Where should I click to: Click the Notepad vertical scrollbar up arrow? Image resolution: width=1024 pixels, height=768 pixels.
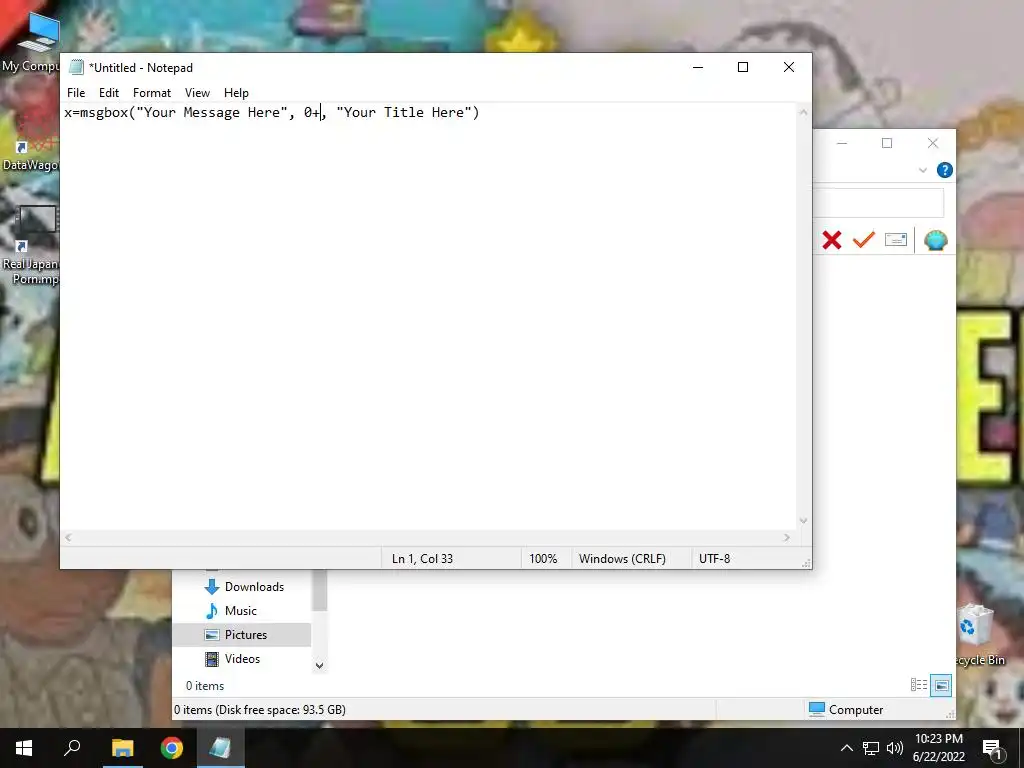[x=803, y=112]
